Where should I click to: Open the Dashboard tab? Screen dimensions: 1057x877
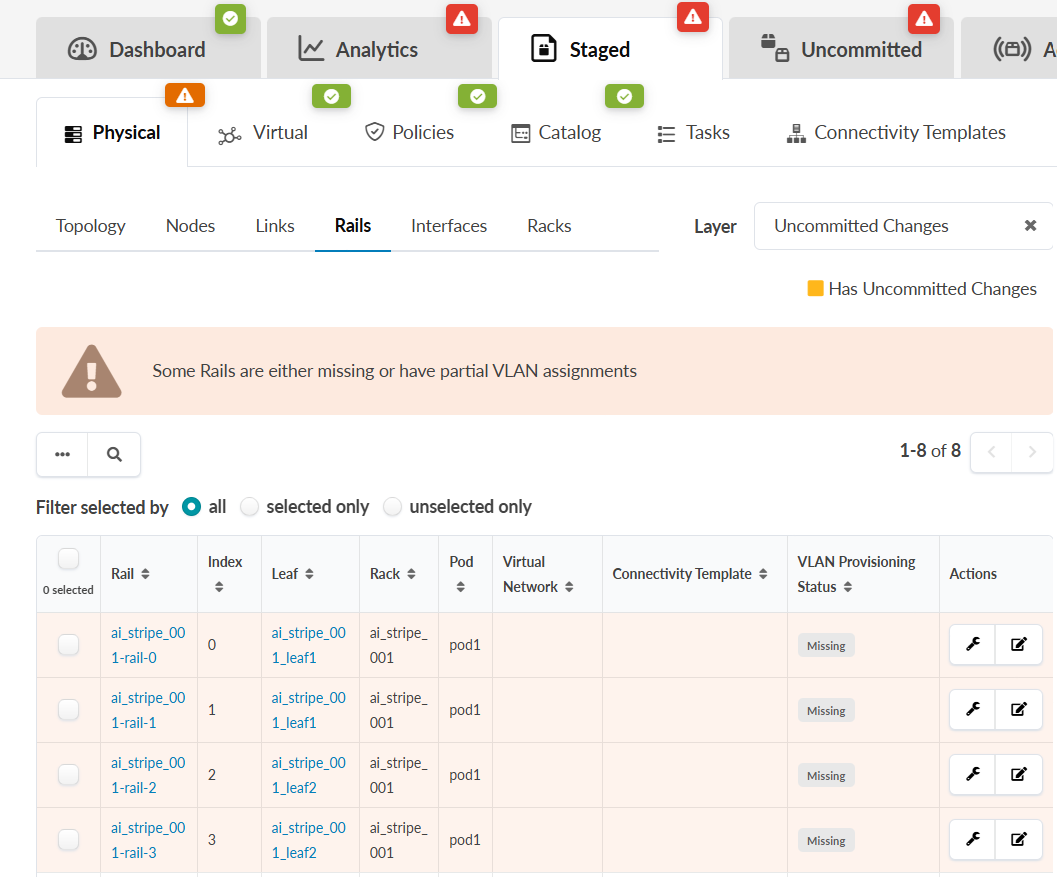point(148,49)
